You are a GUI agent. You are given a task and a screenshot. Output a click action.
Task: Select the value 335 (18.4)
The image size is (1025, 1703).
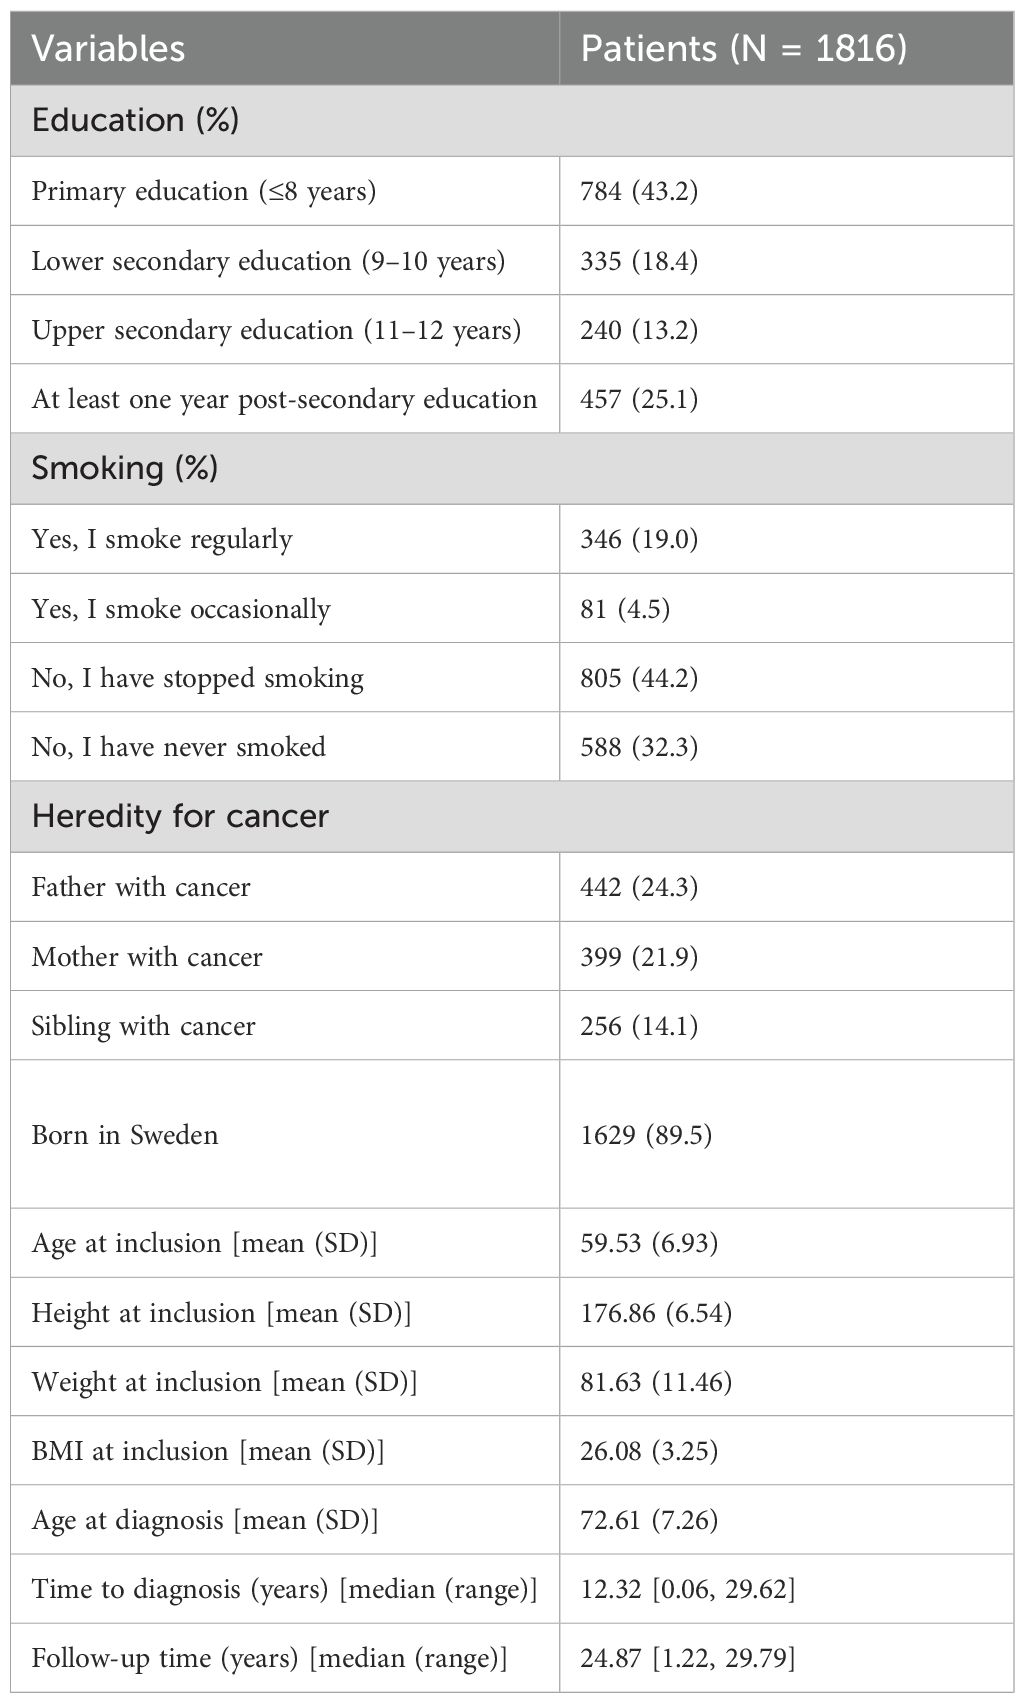tap(638, 261)
